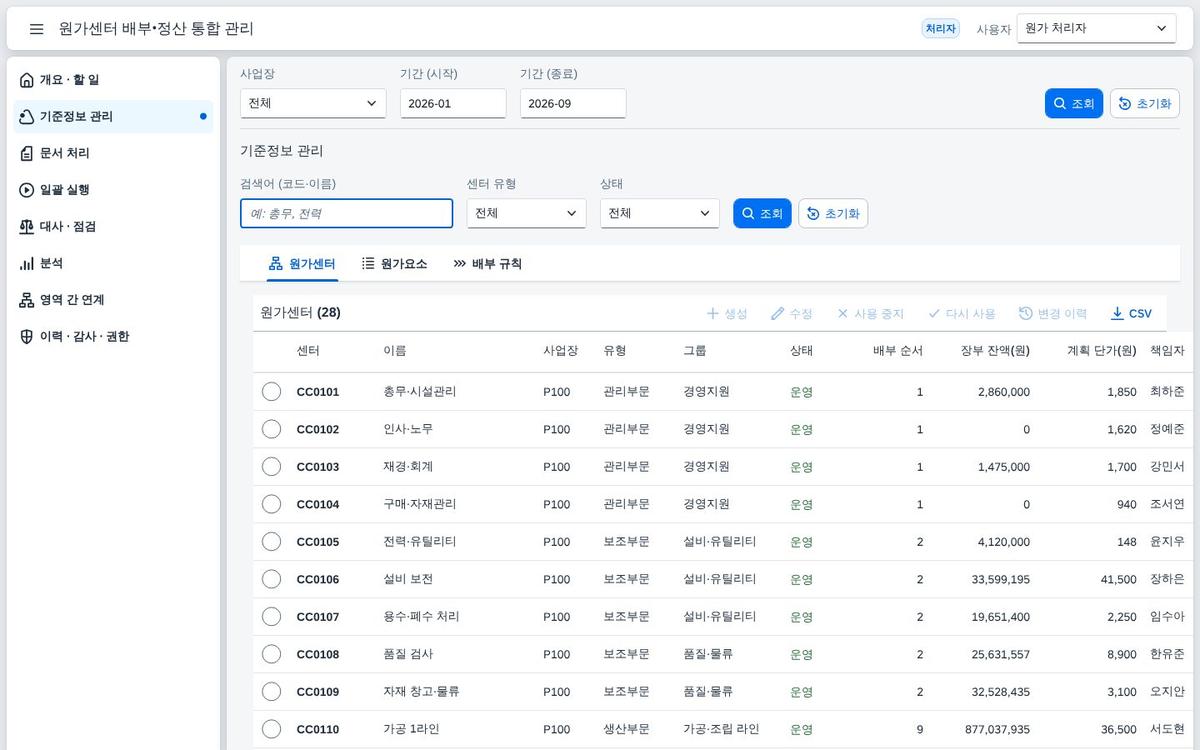The width and height of the screenshot is (1200, 750).
Task: Select the radio button for CC0105
Action: pos(271,542)
